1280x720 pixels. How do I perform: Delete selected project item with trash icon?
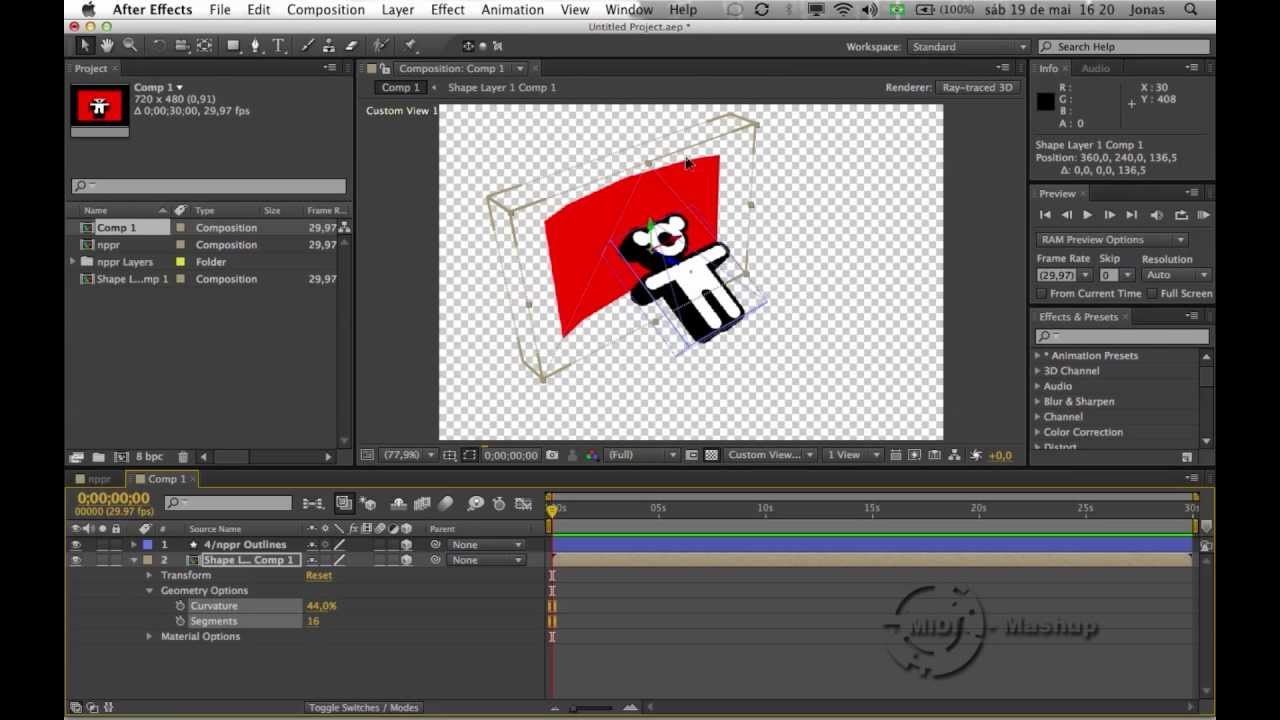click(x=183, y=457)
